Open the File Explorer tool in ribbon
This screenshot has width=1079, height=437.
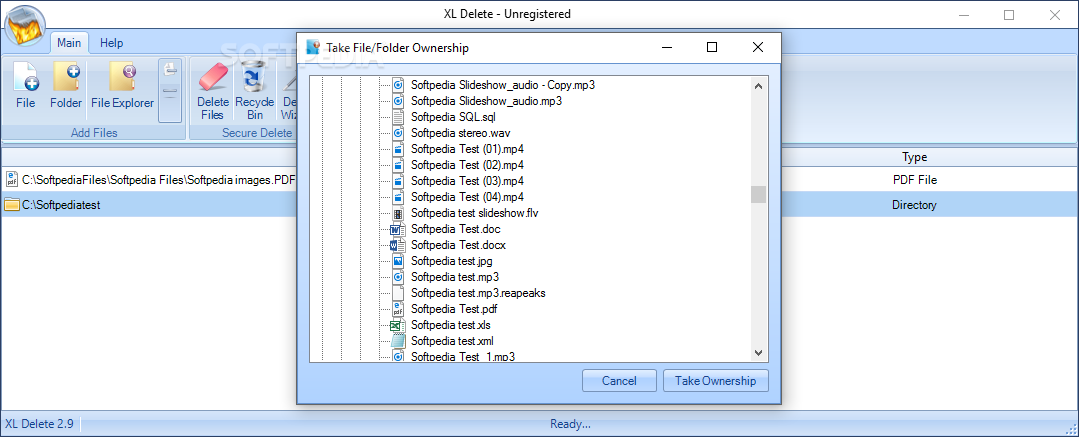(x=122, y=85)
